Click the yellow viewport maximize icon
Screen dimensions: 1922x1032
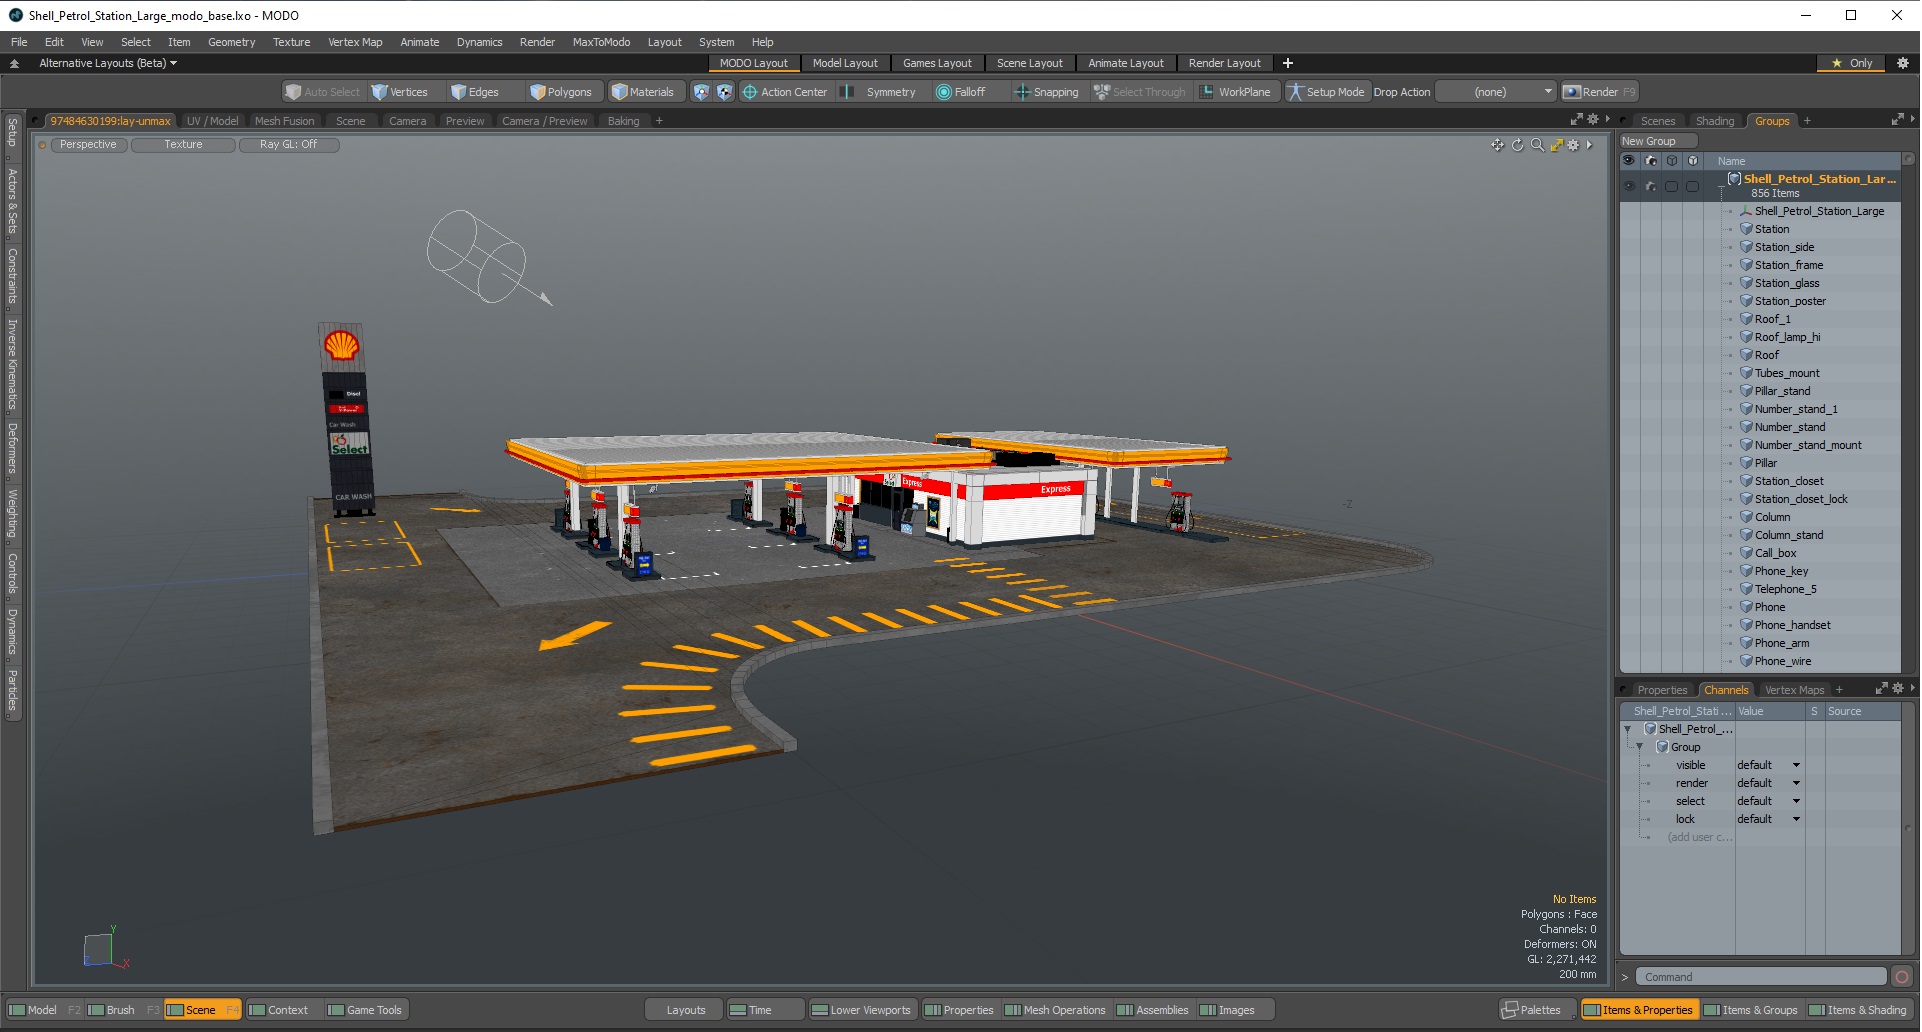pos(1557,145)
